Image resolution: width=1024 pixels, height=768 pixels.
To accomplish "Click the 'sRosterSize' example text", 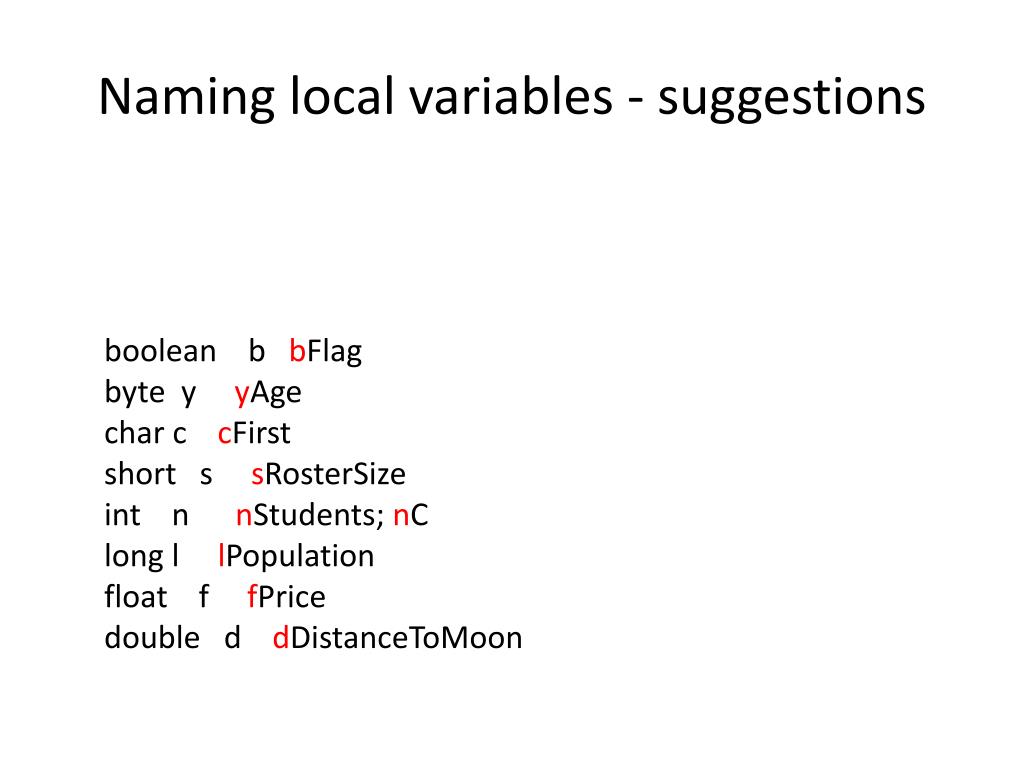I will 328,475.
